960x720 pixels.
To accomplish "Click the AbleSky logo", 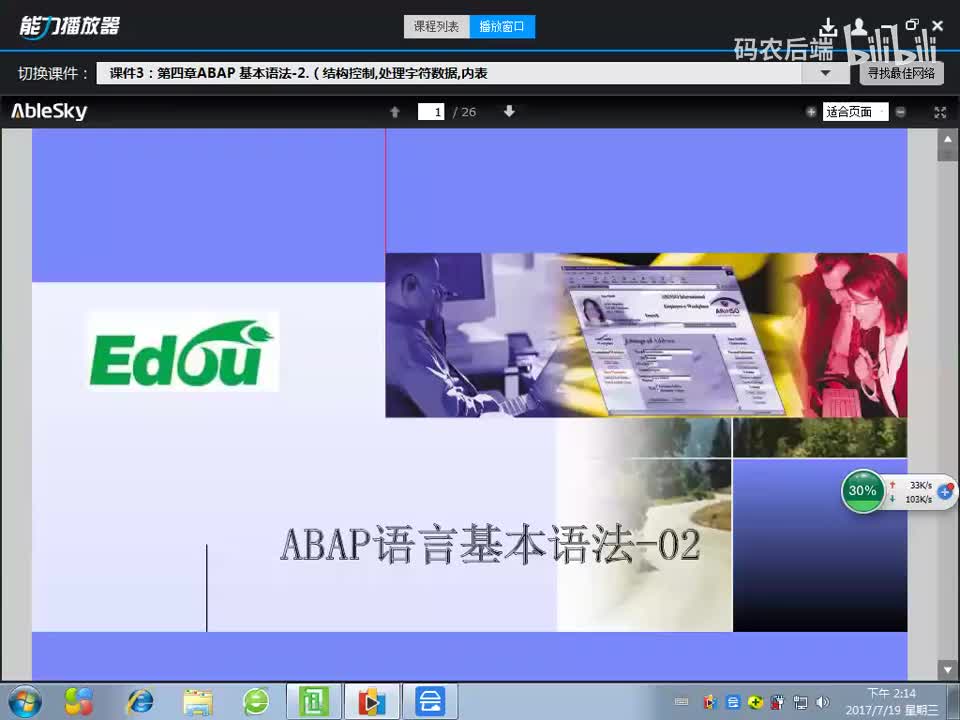I will (x=49, y=111).
